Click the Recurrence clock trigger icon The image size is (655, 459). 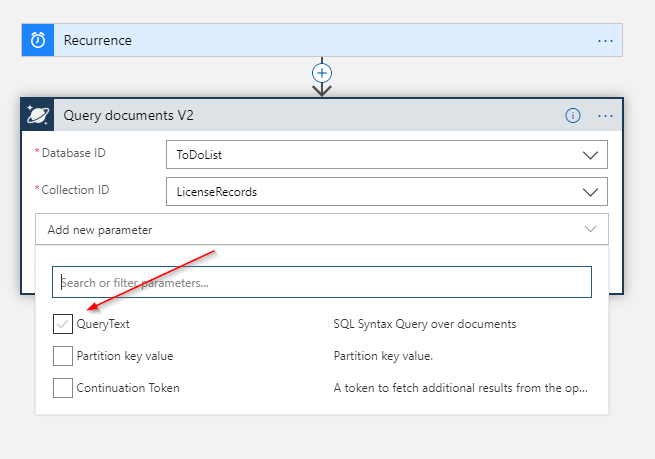coord(38,41)
